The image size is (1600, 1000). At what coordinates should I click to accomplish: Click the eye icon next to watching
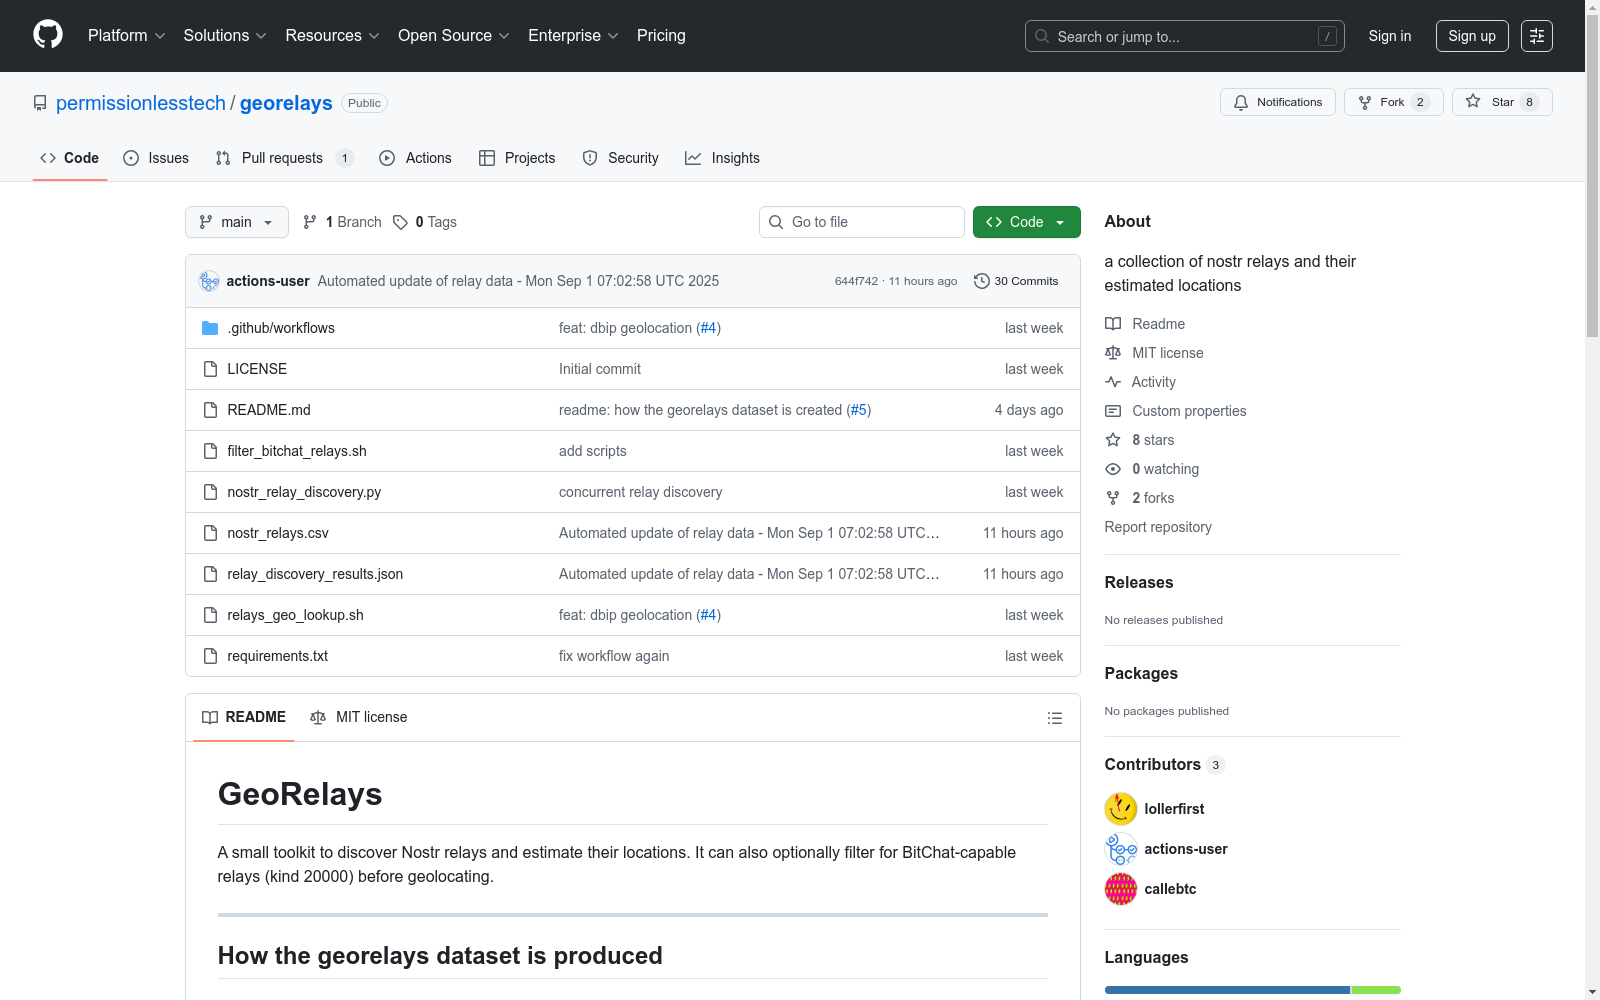pos(1113,469)
